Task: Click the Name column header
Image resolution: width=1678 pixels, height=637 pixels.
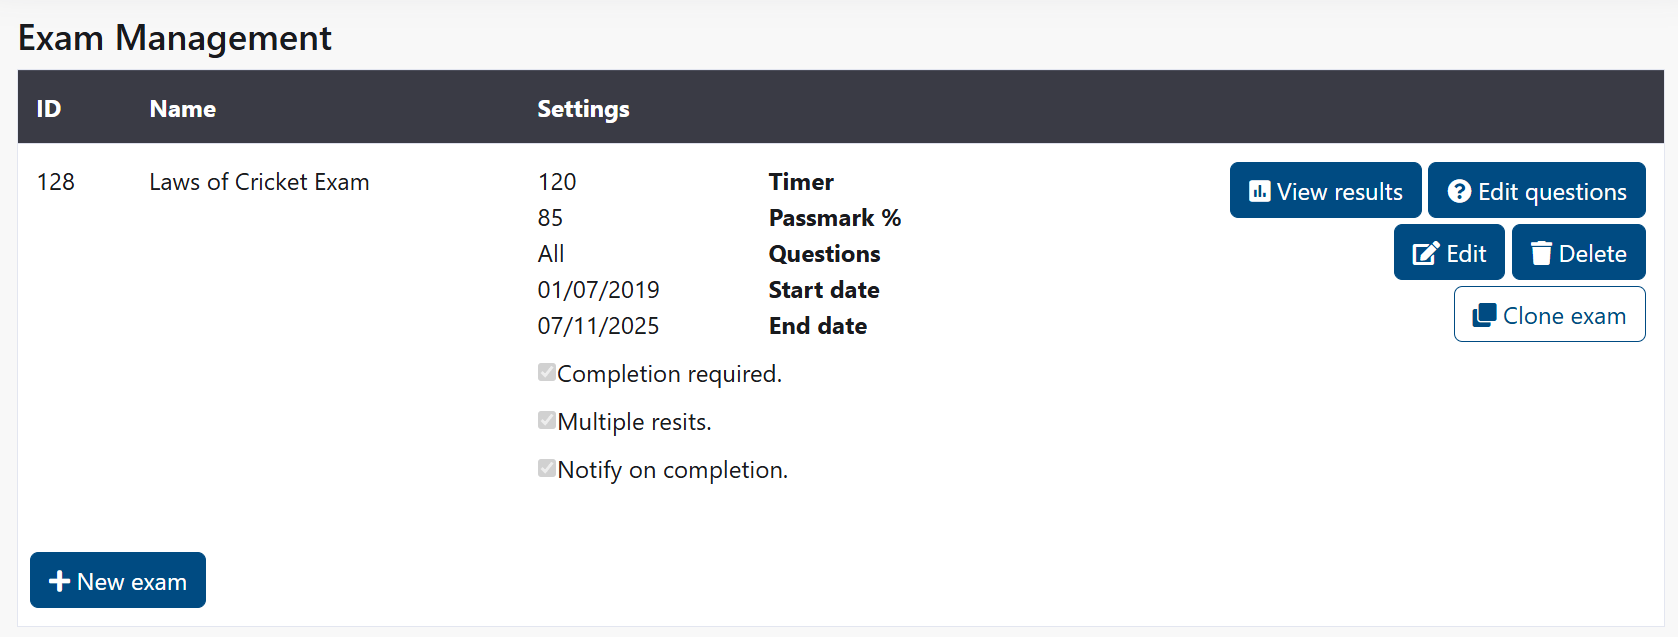Action: (x=182, y=108)
